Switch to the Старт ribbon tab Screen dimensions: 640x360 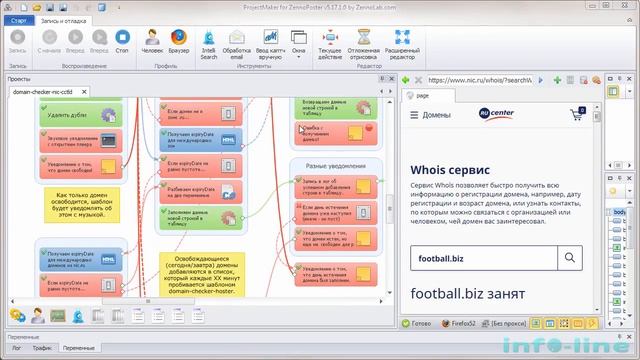pos(19,20)
